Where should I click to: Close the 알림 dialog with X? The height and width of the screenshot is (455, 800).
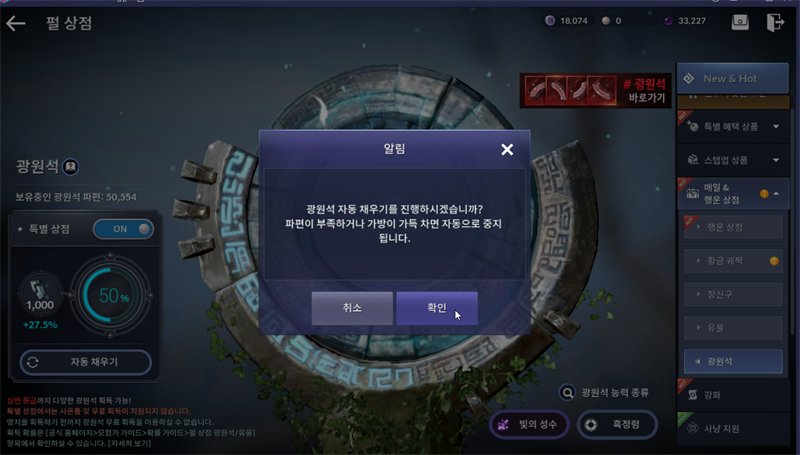point(507,149)
